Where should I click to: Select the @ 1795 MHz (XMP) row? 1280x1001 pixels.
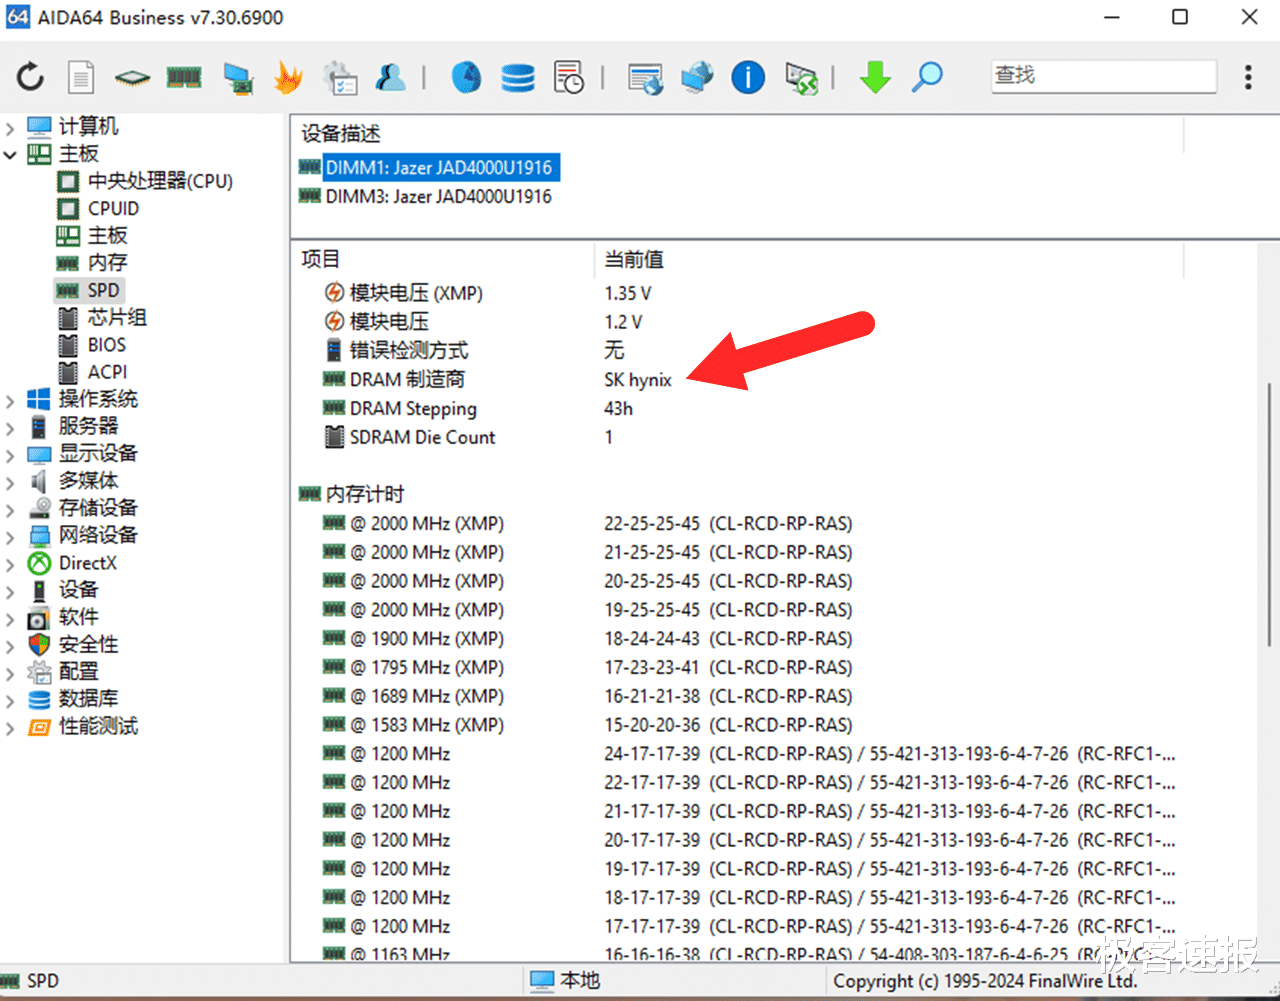740,667
